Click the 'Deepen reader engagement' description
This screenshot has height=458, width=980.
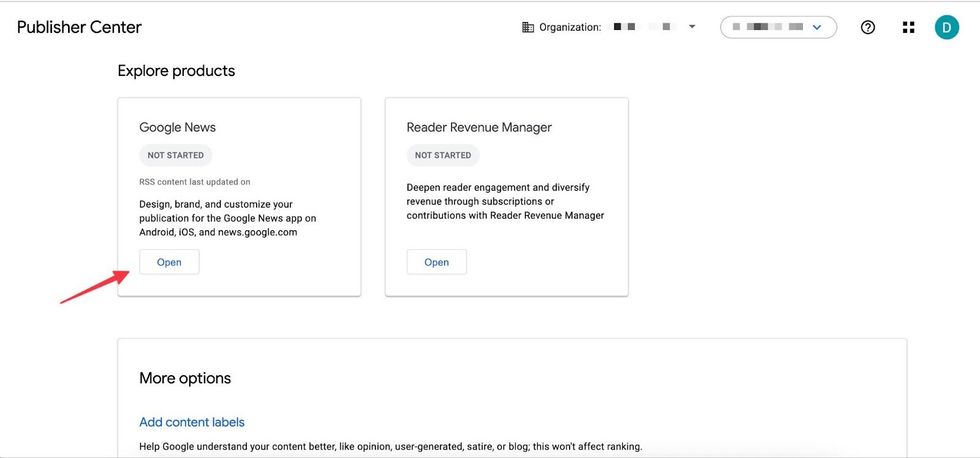[506, 201]
